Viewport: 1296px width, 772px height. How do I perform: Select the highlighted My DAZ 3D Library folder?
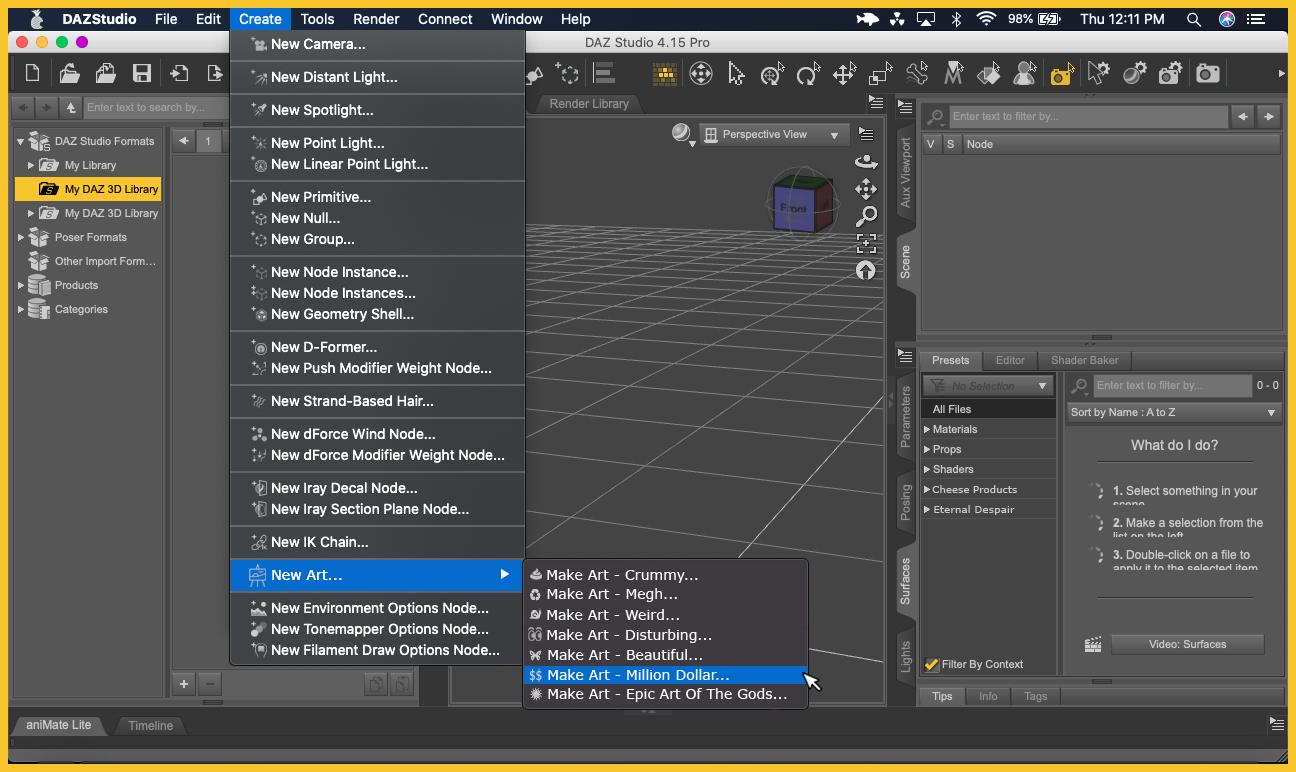tap(88, 189)
